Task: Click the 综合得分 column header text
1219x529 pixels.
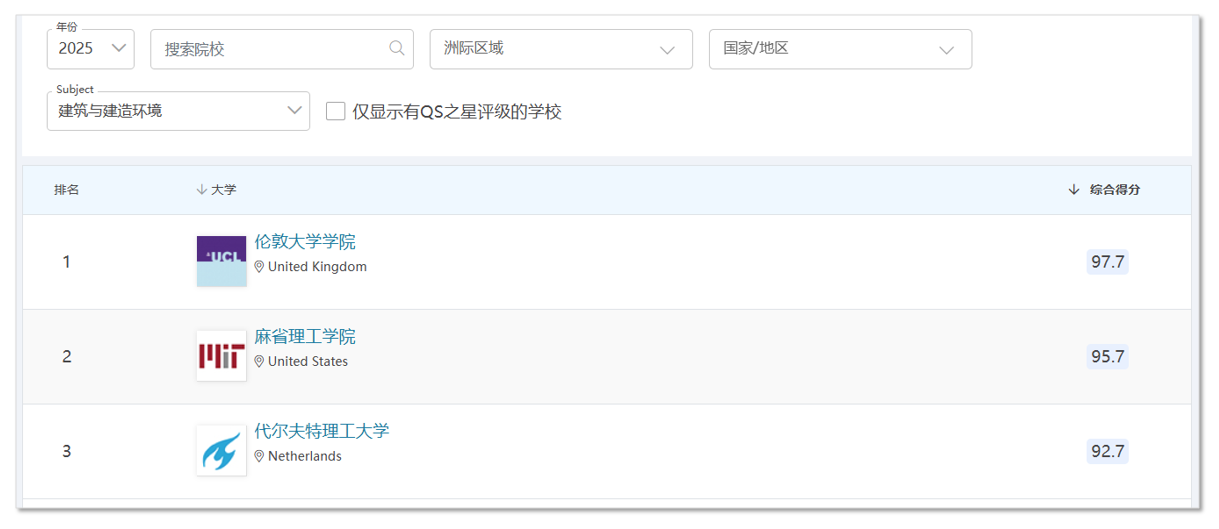Action: click(1114, 190)
